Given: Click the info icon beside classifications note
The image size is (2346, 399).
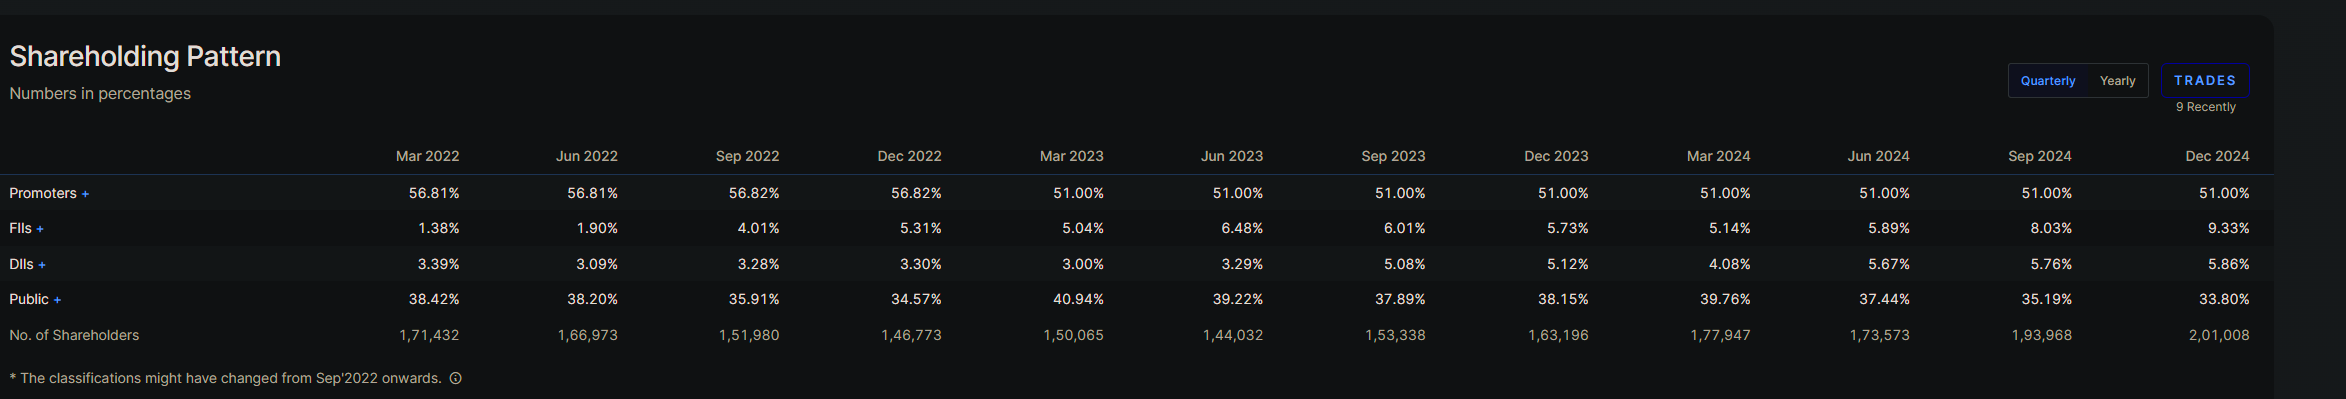Looking at the screenshot, I should 456,378.
